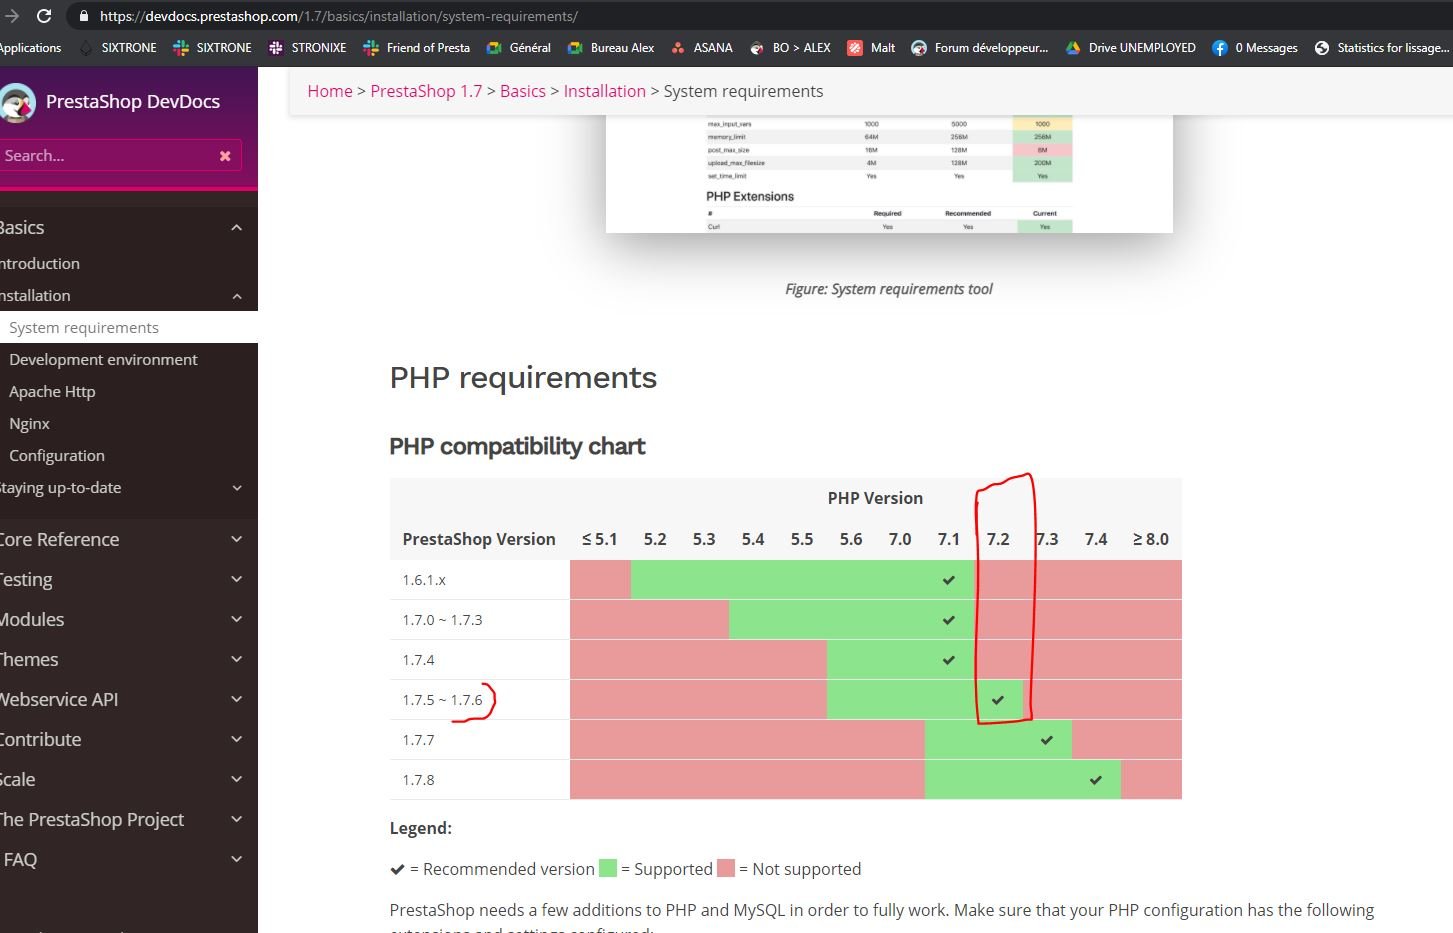The image size is (1453, 933).
Task: Expand the FAQ sidebar section
Action: click(237, 860)
